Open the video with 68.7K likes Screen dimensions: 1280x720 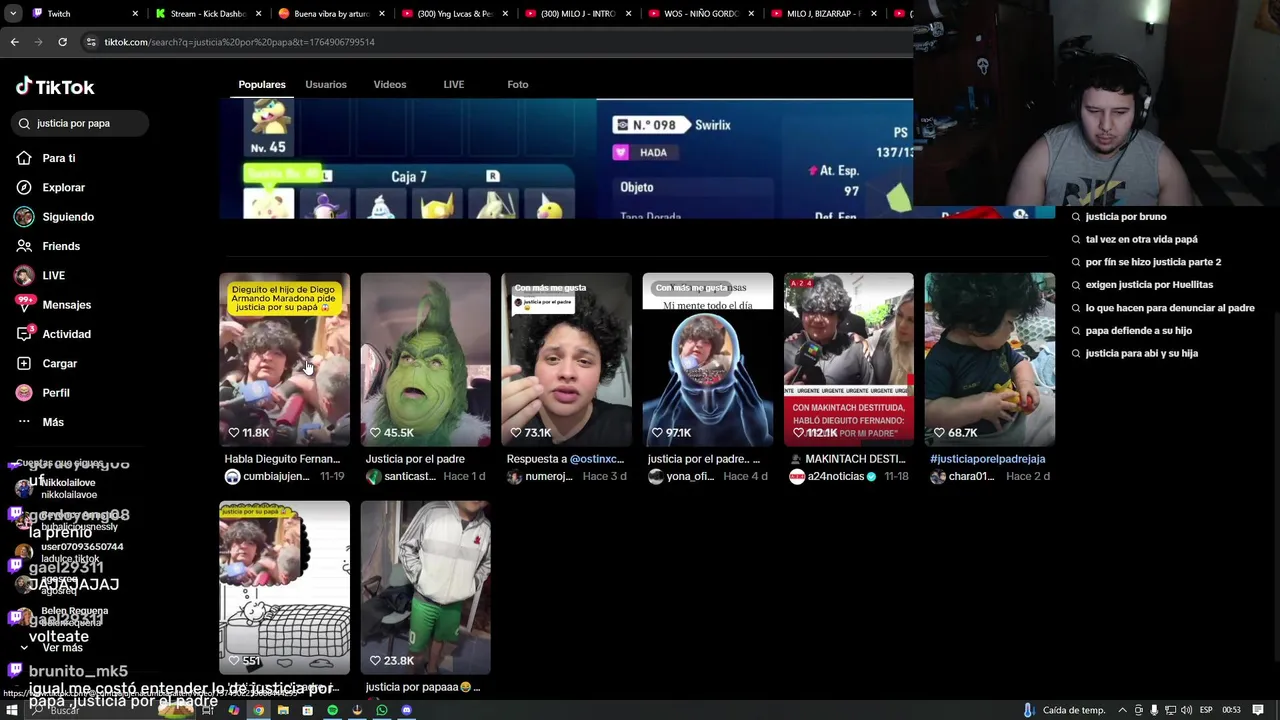tap(989, 359)
